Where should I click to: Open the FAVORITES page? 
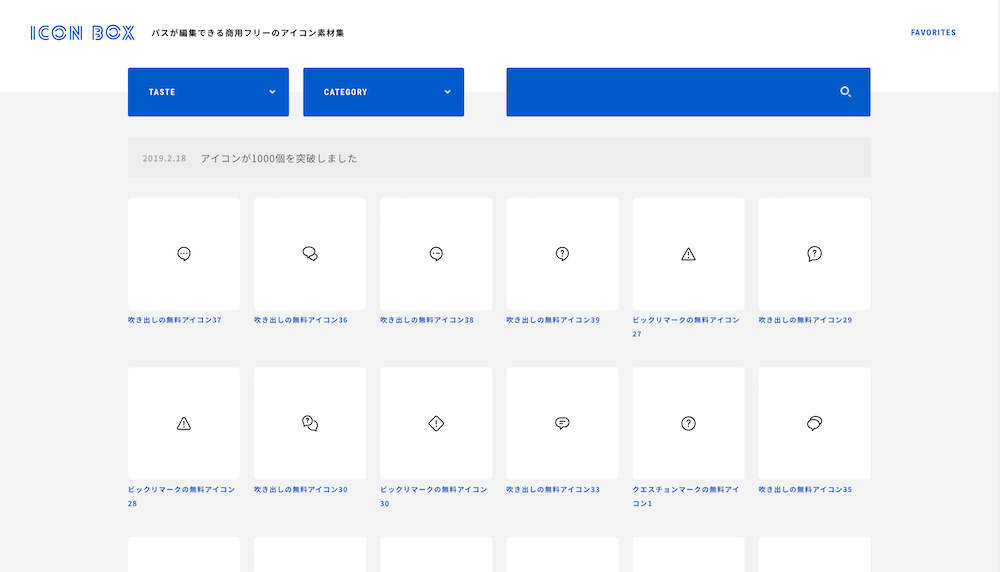pyautogui.click(x=933, y=33)
